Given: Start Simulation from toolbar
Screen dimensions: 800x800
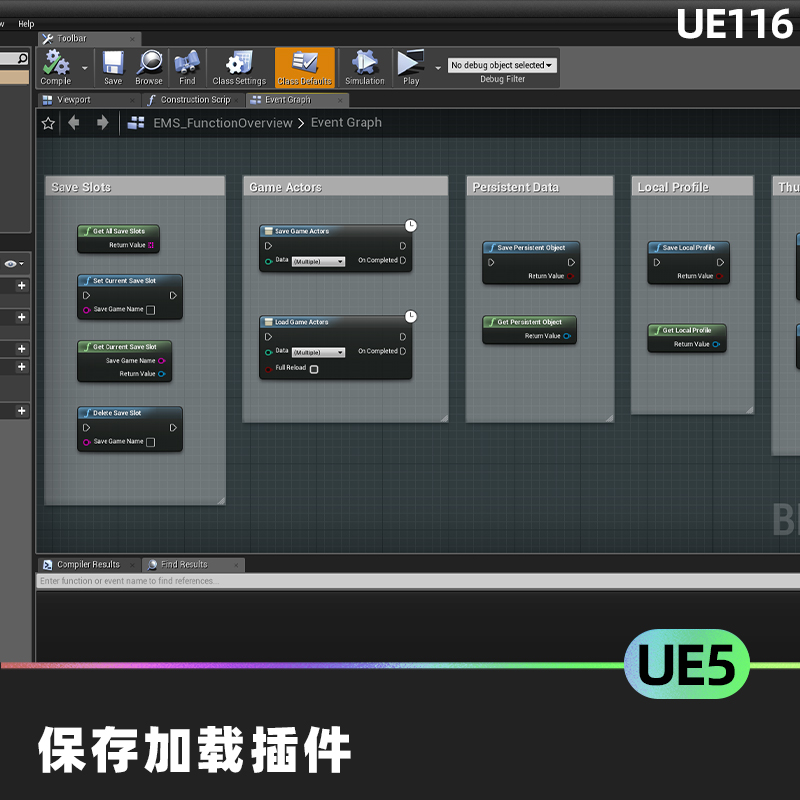Looking at the screenshot, I should click(x=365, y=67).
